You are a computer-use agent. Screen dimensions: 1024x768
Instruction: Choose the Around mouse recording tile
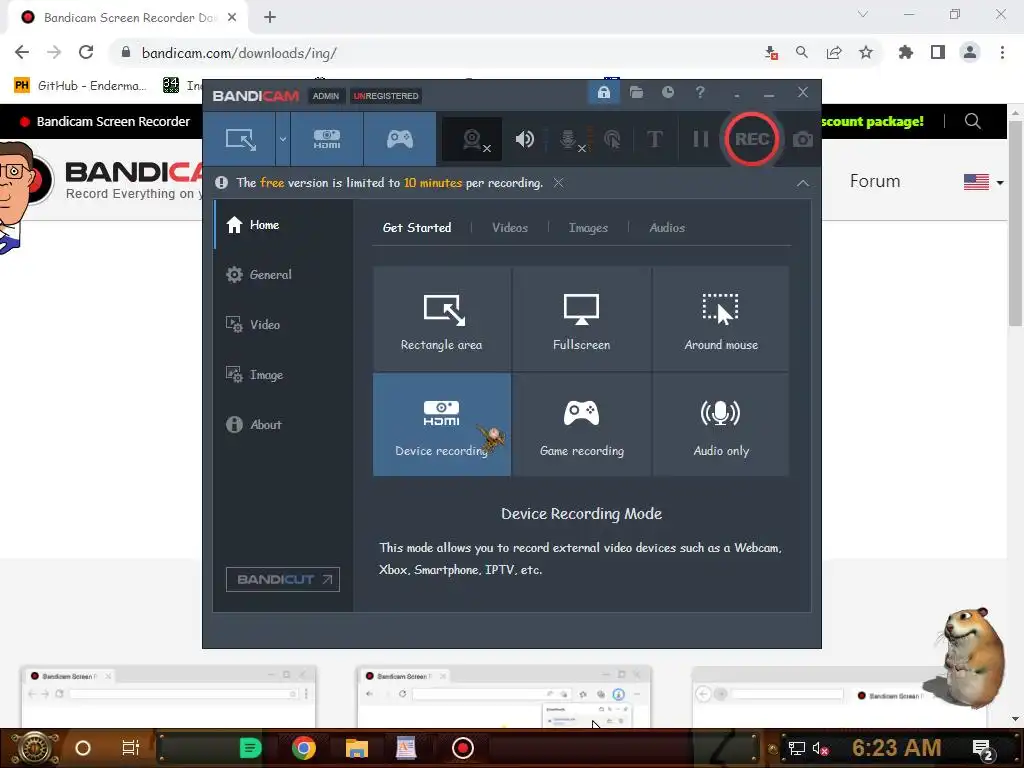coord(721,319)
